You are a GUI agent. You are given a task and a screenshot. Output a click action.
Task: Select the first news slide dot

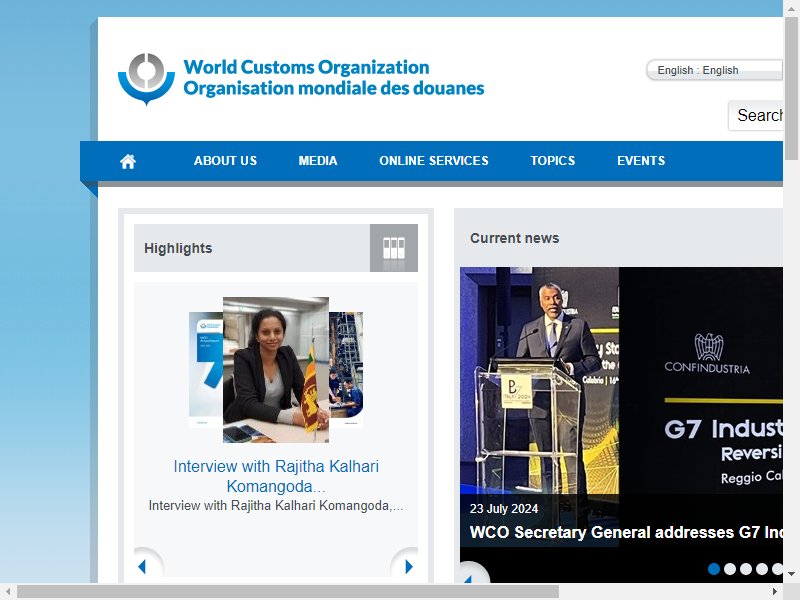pyautogui.click(x=714, y=568)
